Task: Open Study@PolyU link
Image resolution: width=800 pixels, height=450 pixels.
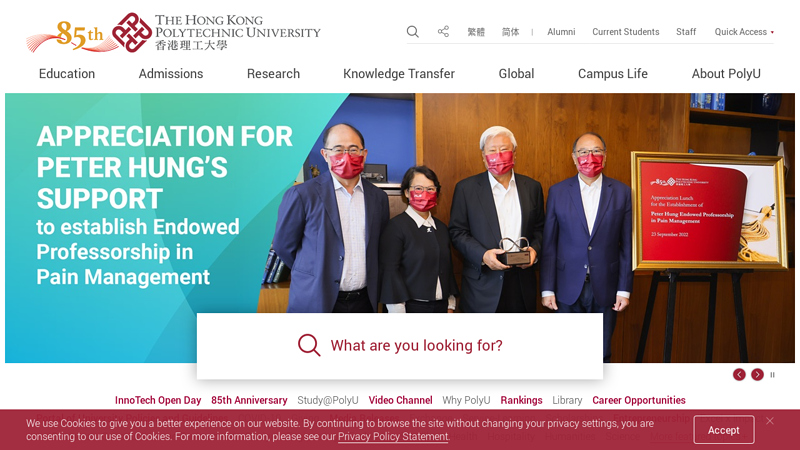Action: [328, 401]
